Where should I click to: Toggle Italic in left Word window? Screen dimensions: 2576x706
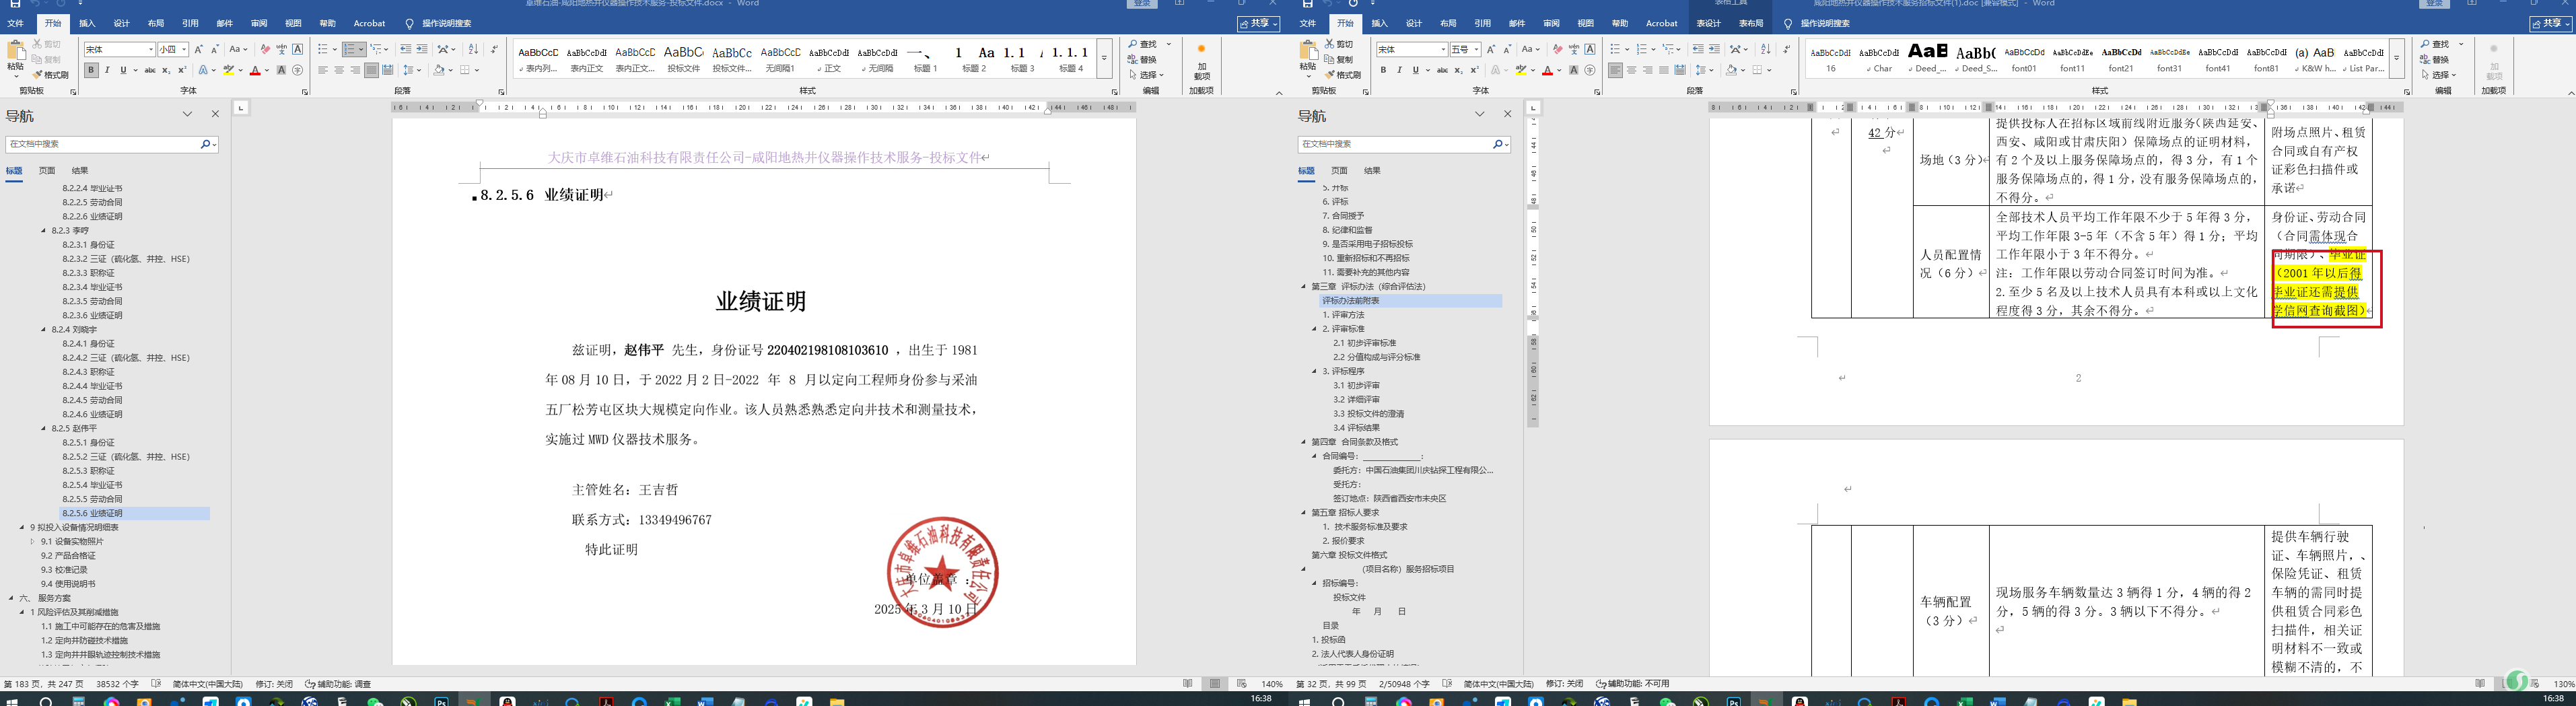[107, 70]
